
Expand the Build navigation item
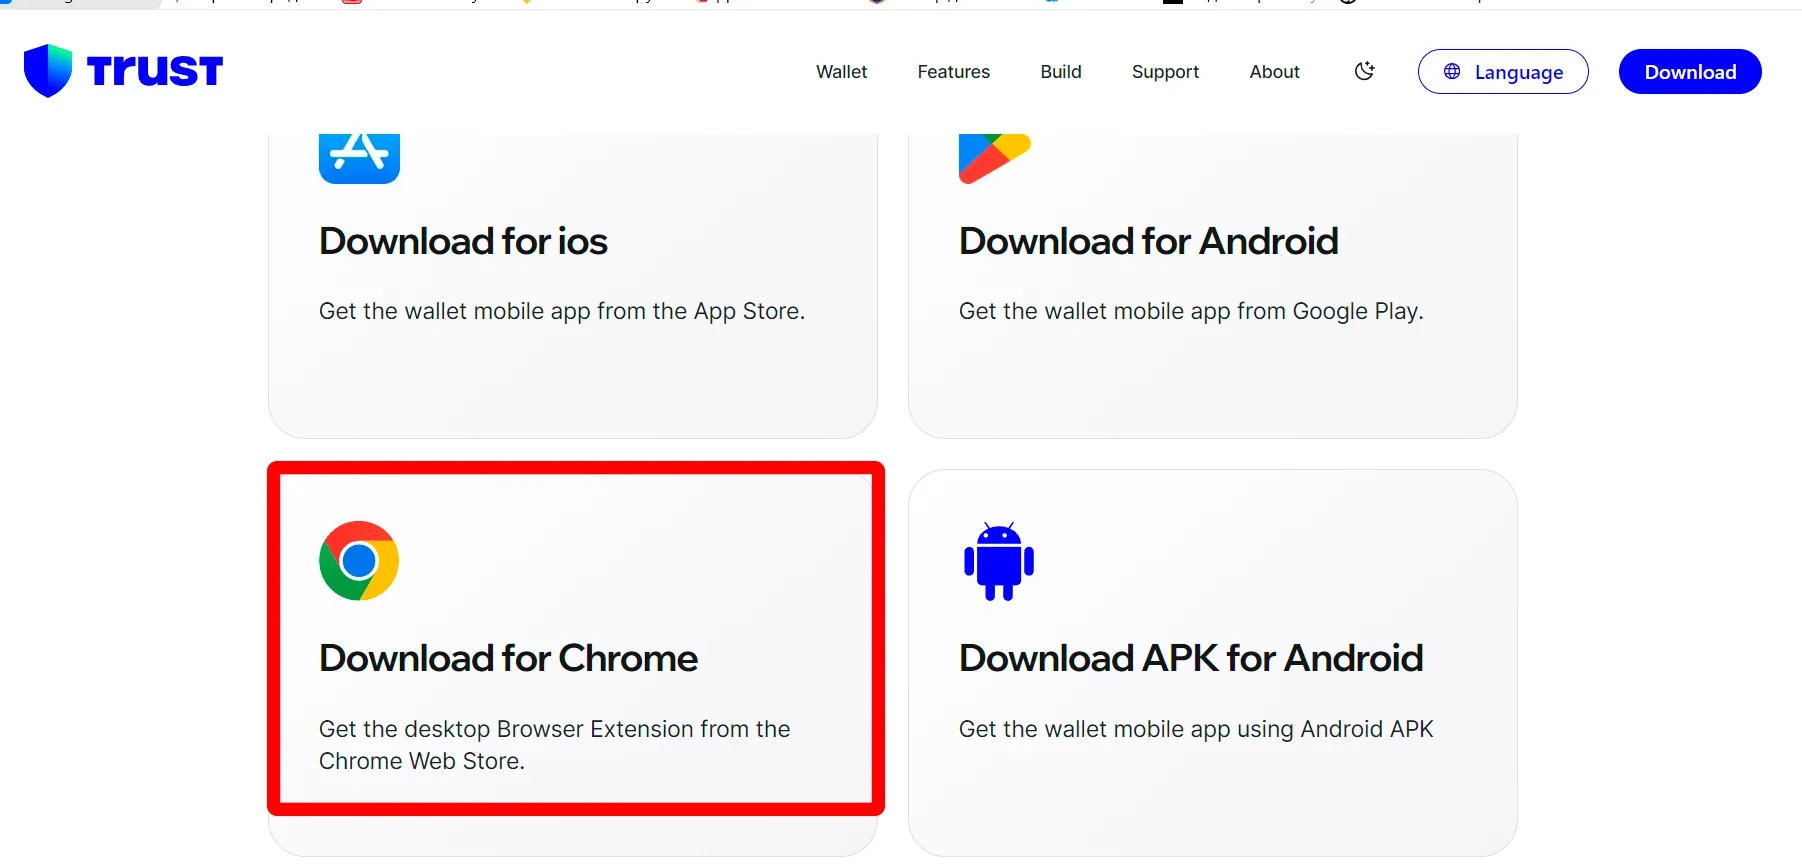pos(1060,72)
